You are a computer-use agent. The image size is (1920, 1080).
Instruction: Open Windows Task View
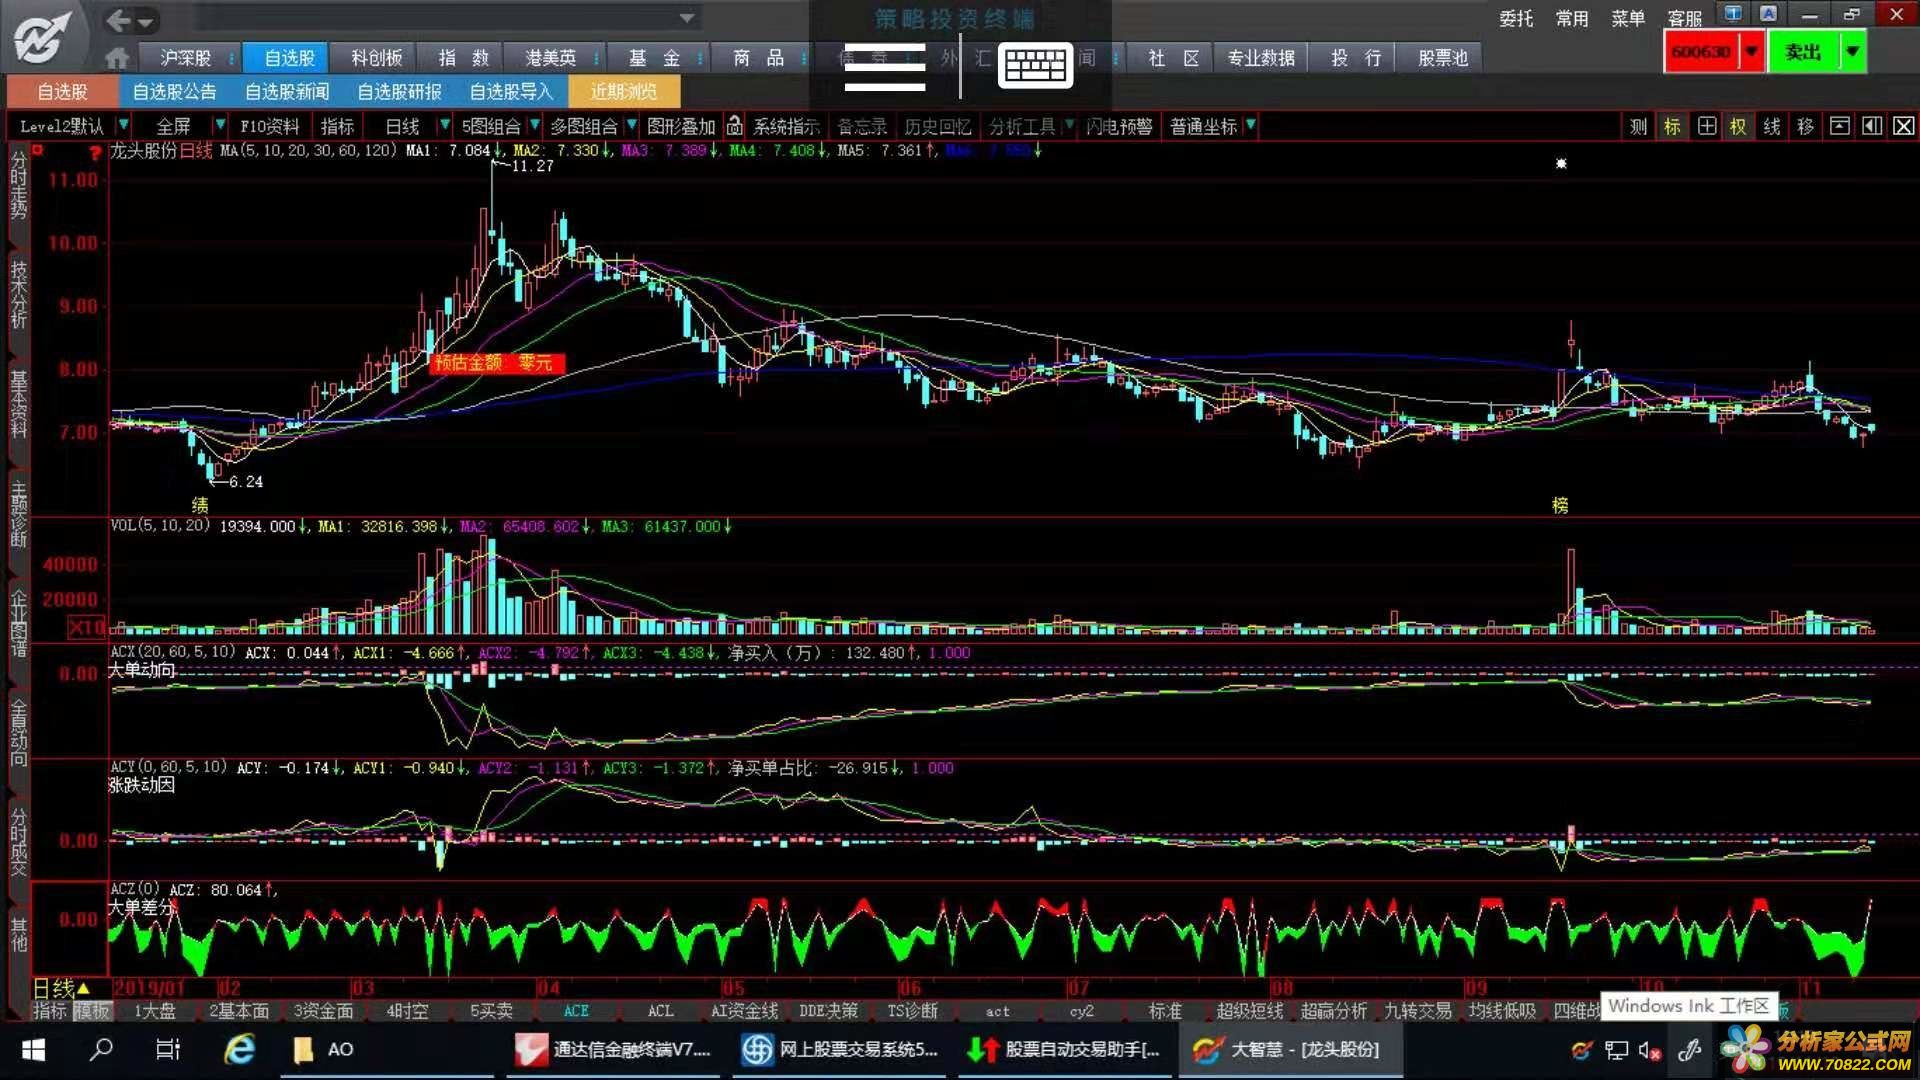tap(168, 1049)
